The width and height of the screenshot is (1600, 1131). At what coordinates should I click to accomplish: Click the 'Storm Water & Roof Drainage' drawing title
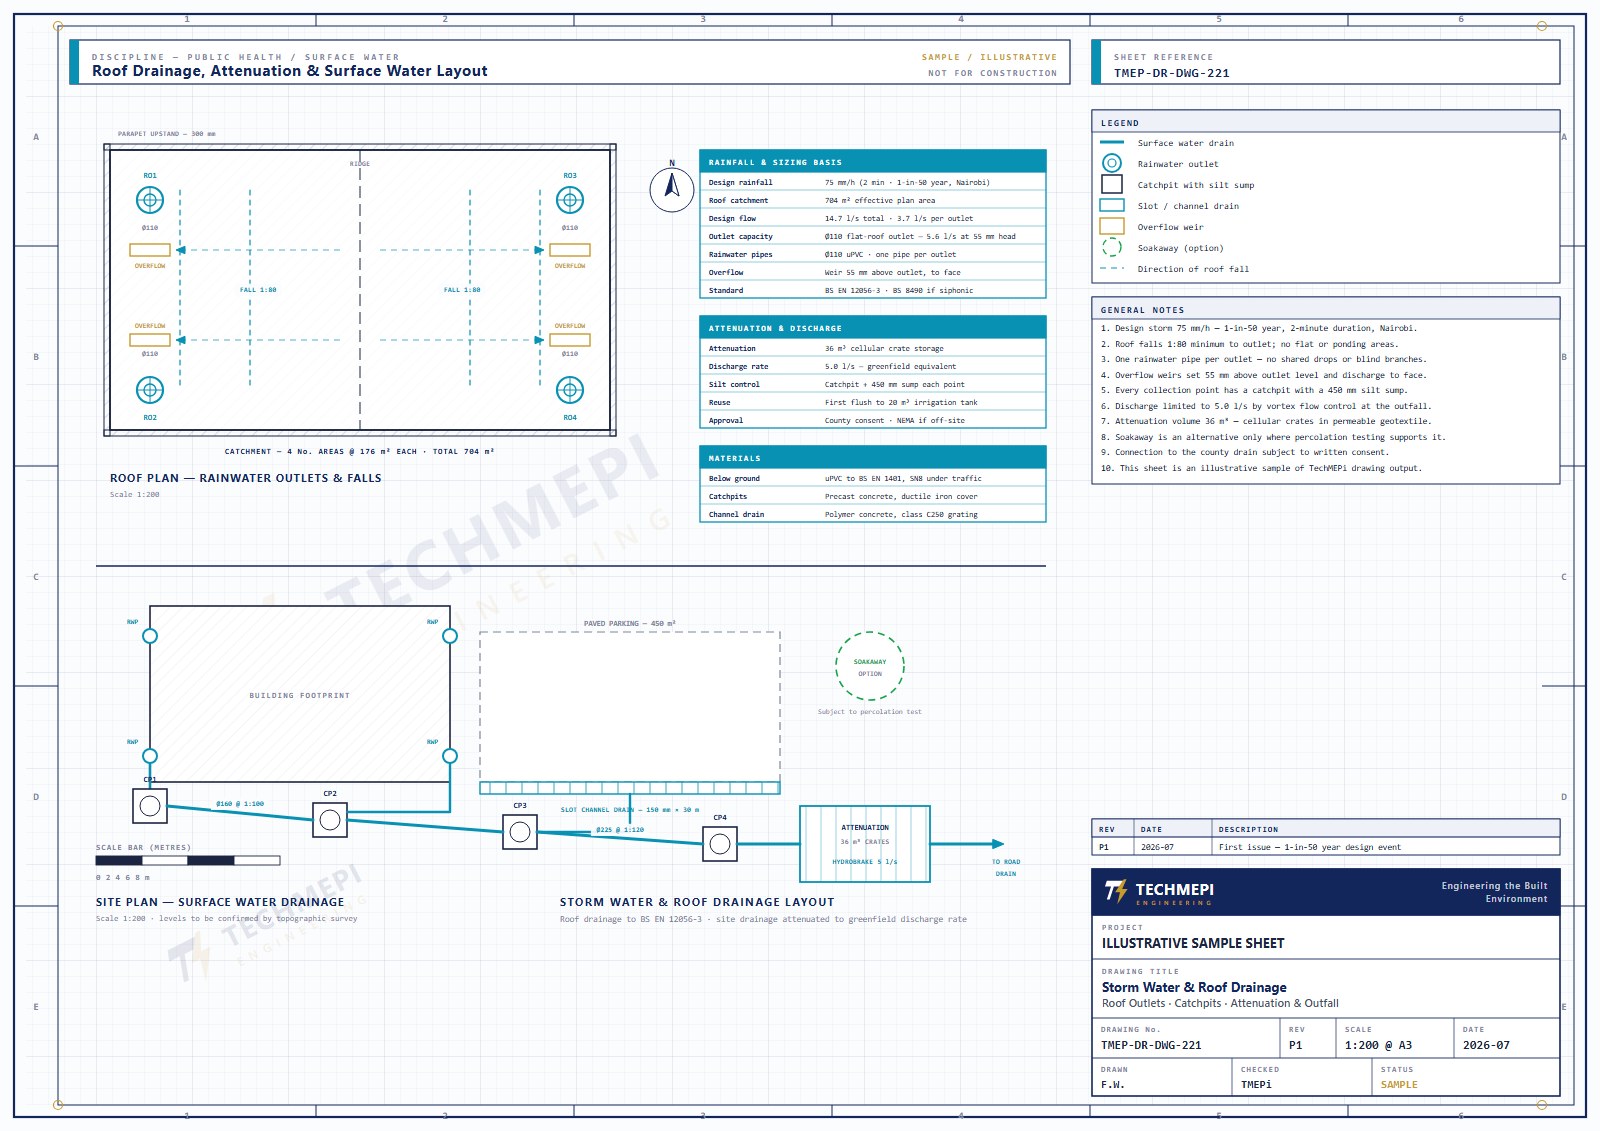coord(1194,987)
